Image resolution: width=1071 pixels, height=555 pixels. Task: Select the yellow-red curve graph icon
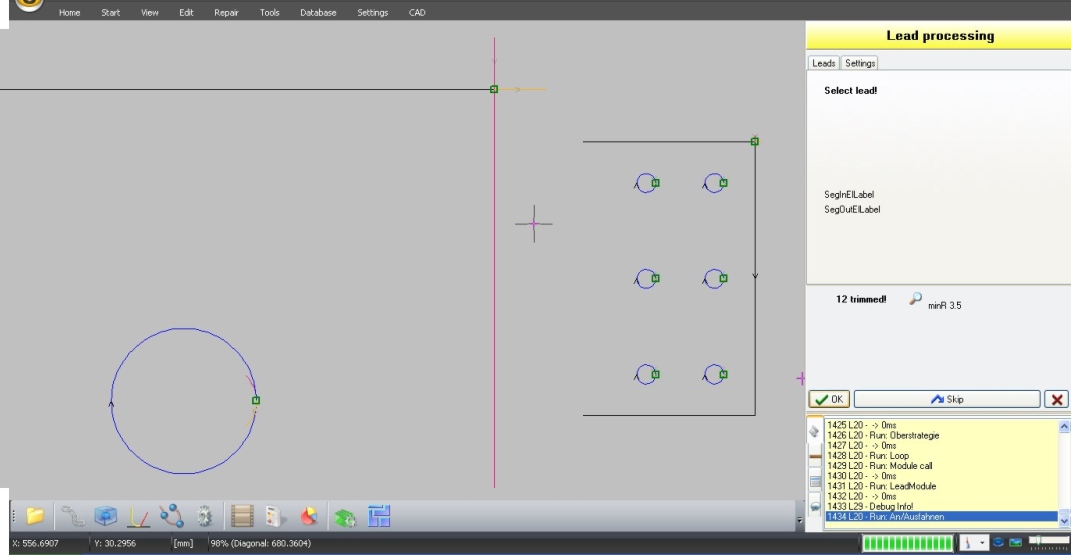click(139, 517)
